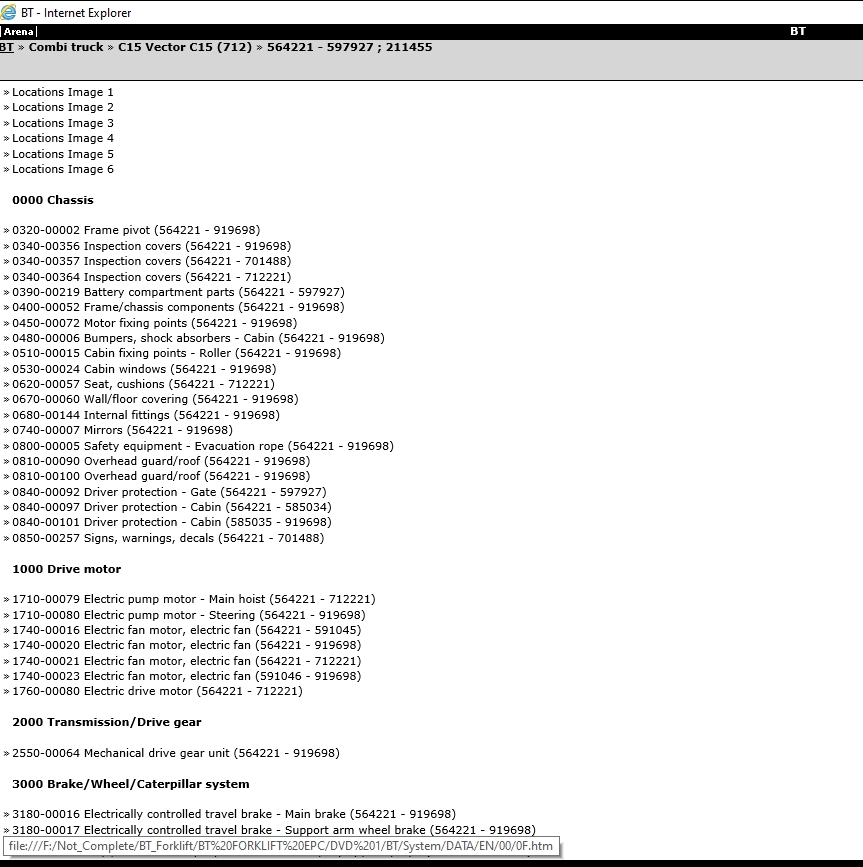Click 3180-00016 travel brake - Main brake
The width and height of the screenshot is (863, 867).
point(233,814)
